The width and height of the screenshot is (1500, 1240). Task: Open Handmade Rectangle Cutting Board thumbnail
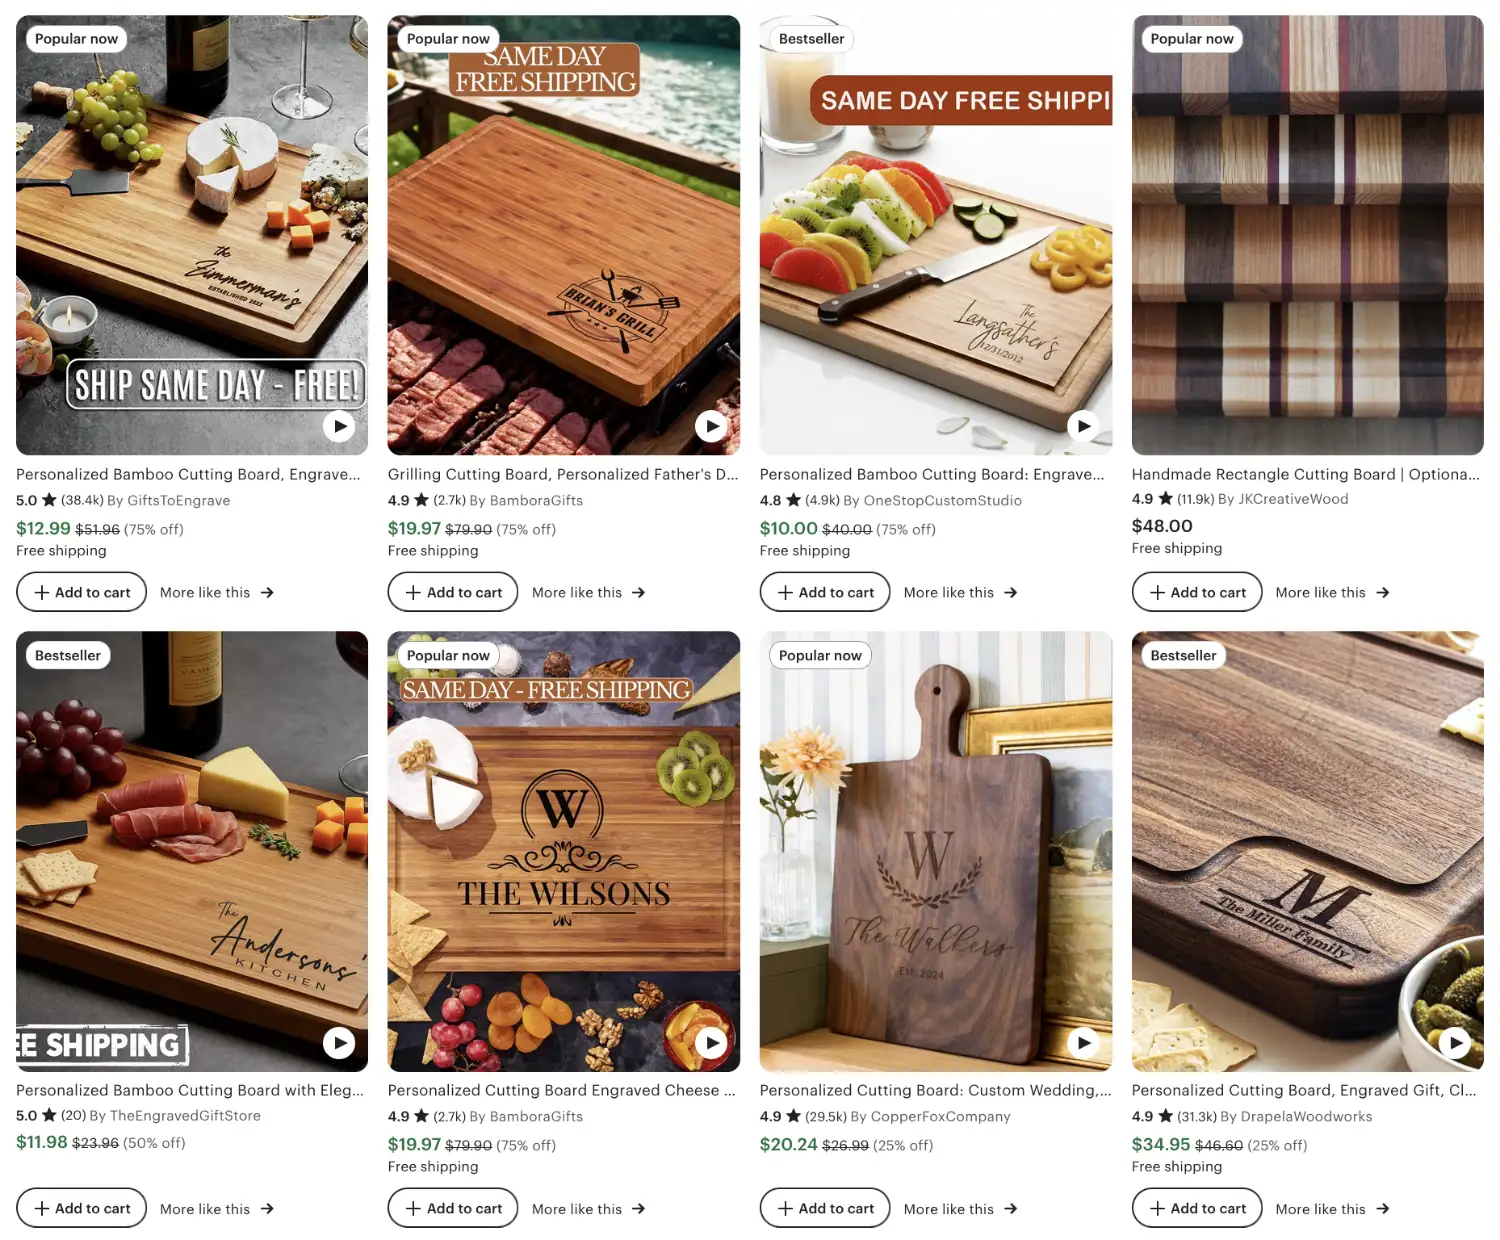click(1307, 235)
